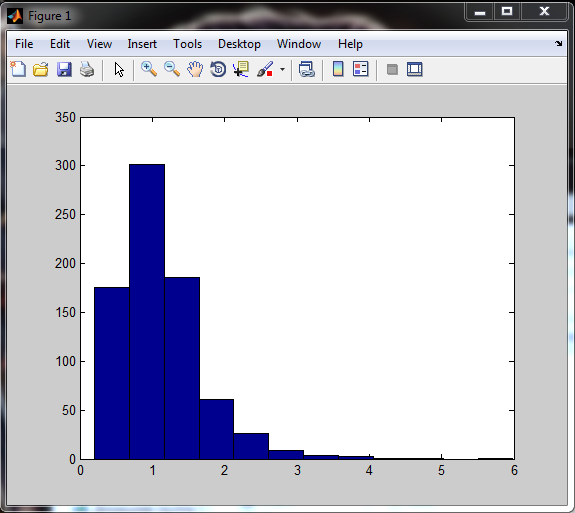Image resolution: width=575 pixels, height=513 pixels.
Task: Click the y-axis label 200
Action: (x=65, y=263)
